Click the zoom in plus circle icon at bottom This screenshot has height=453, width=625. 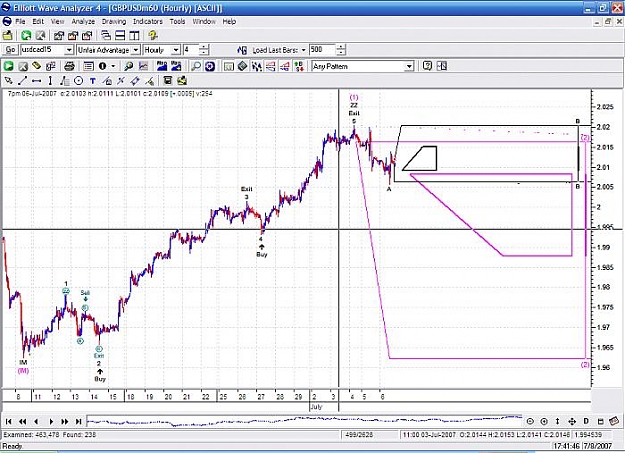(544, 421)
